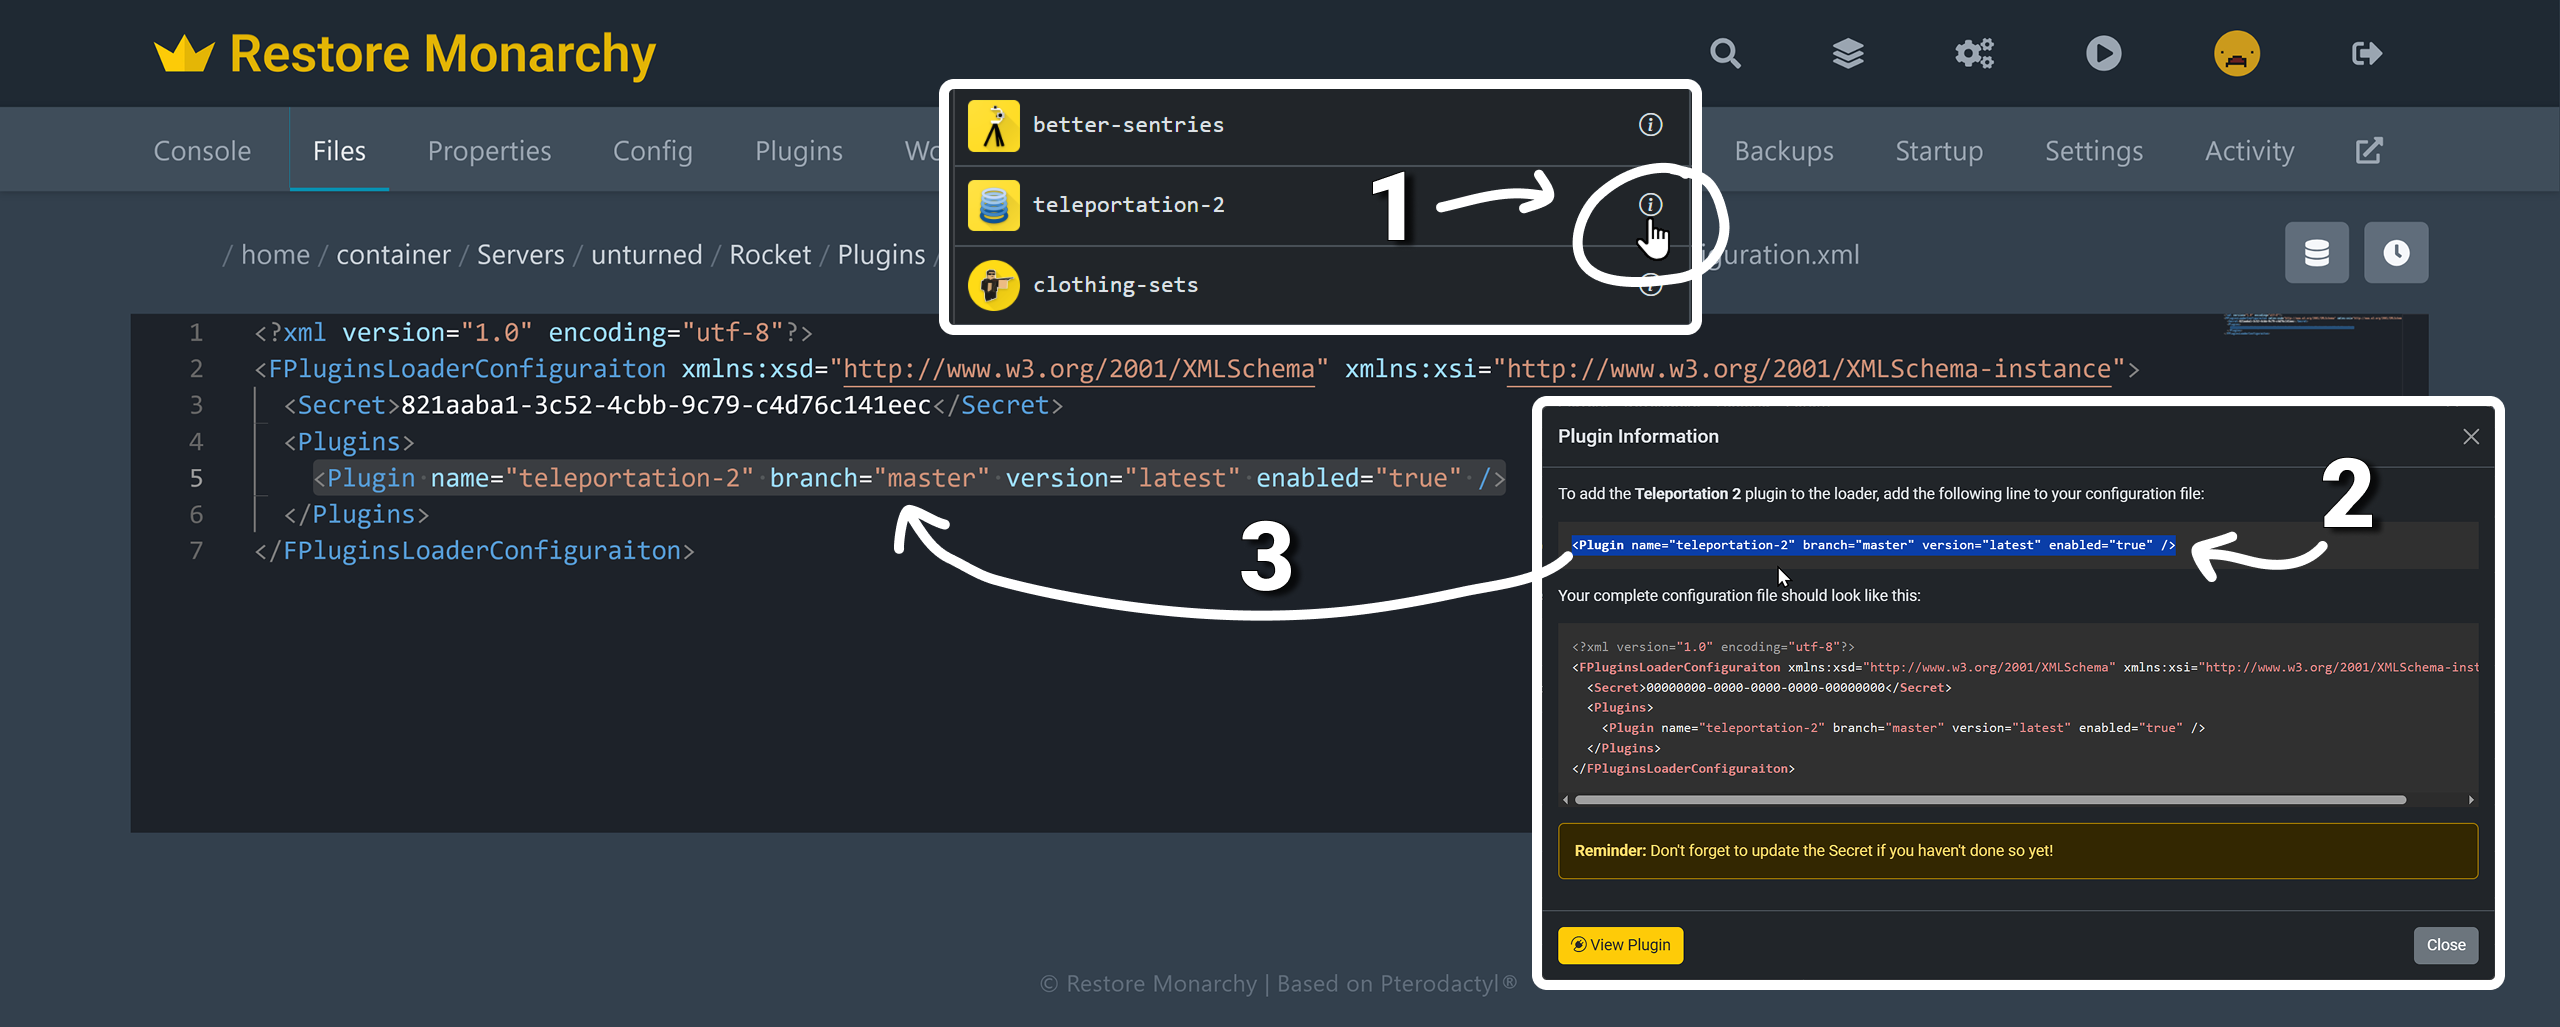Close Plugin Information dialog with X
This screenshot has height=1027, width=2560.
click(x=2470, y=437)
